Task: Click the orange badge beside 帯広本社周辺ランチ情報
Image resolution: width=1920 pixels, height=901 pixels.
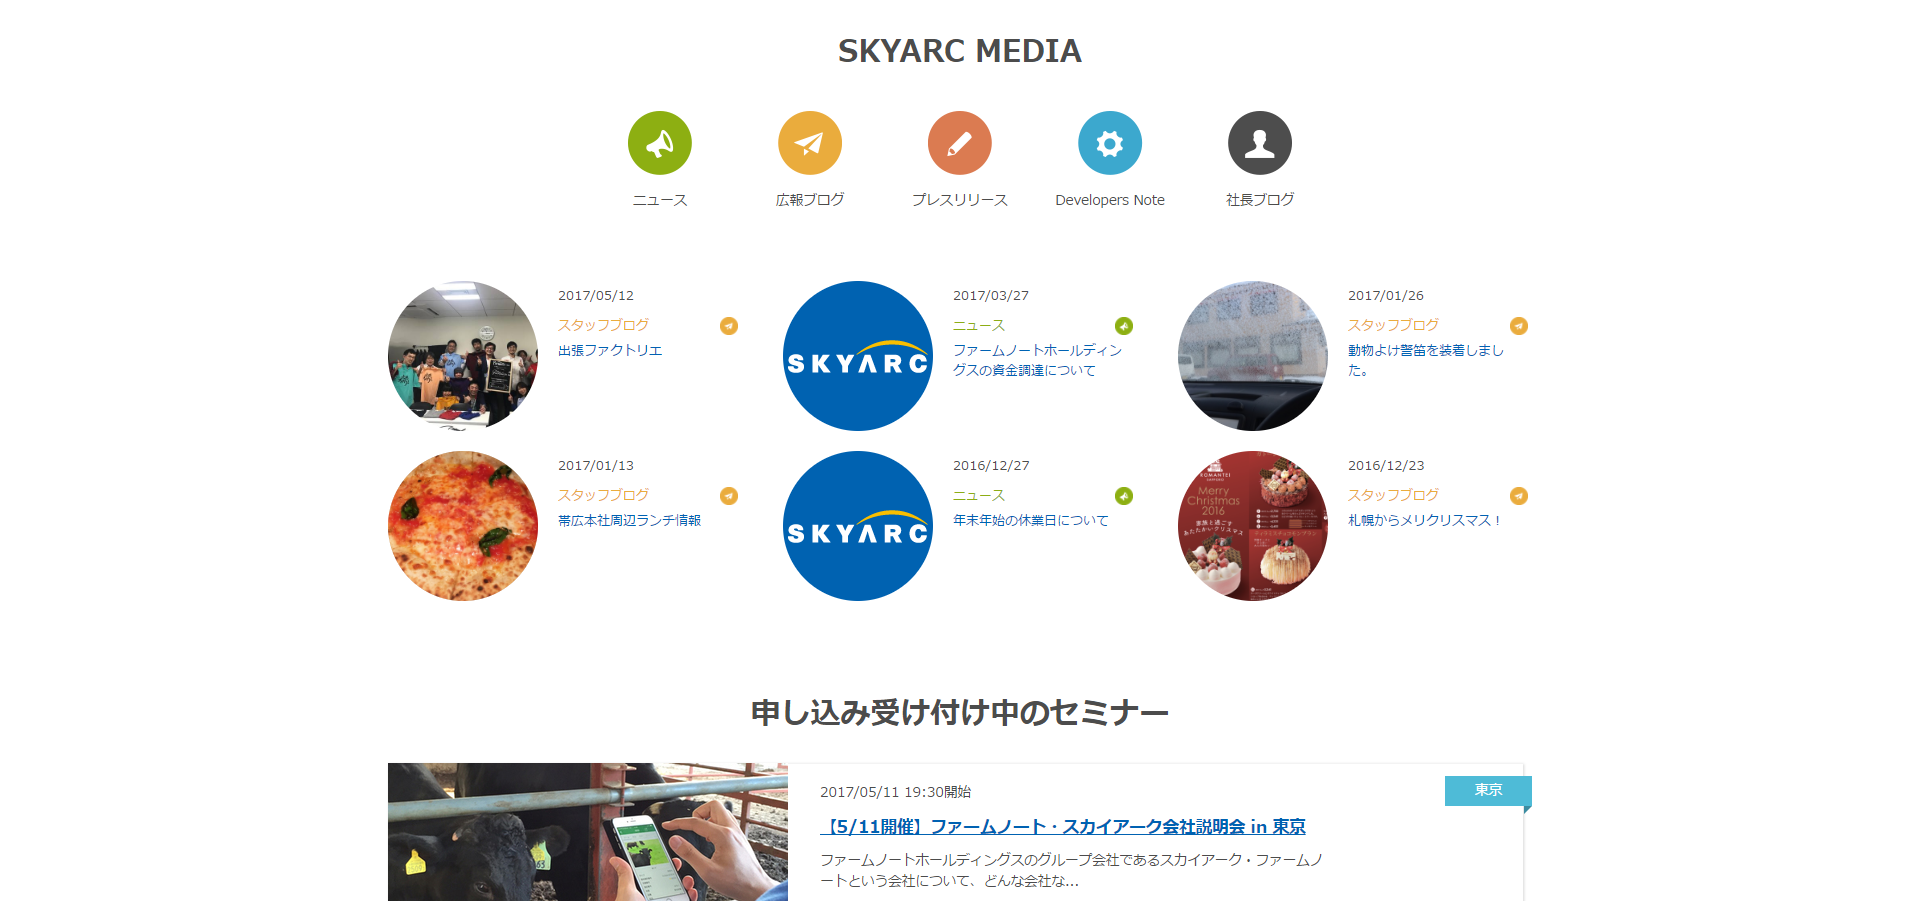Action: coord(729,495)
